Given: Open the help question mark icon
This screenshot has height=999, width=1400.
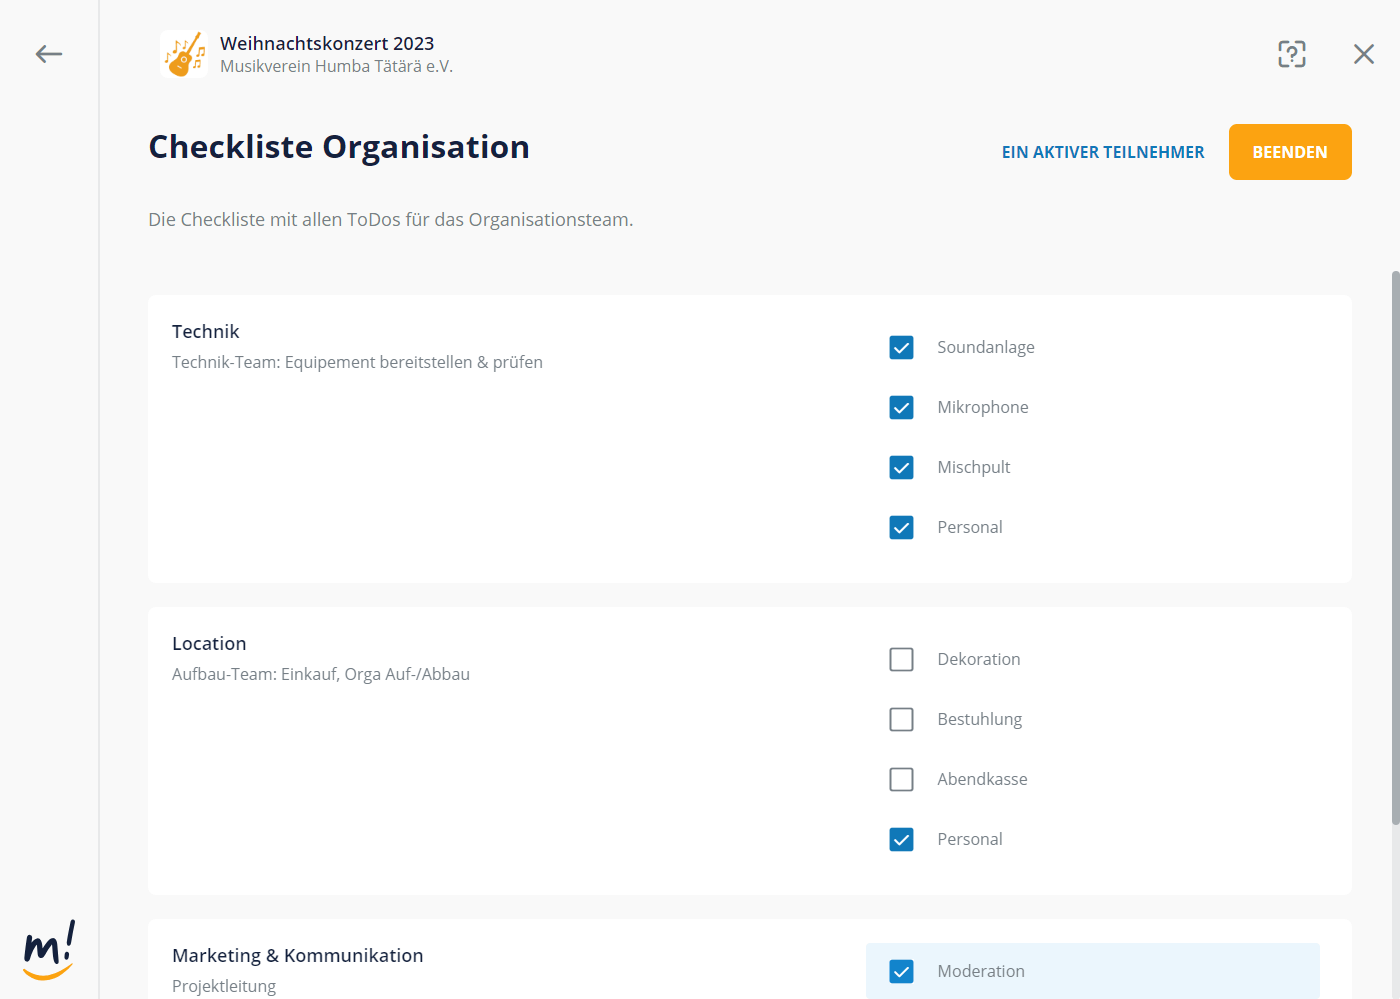Looking at the screenshot, I should point(1292,54).
